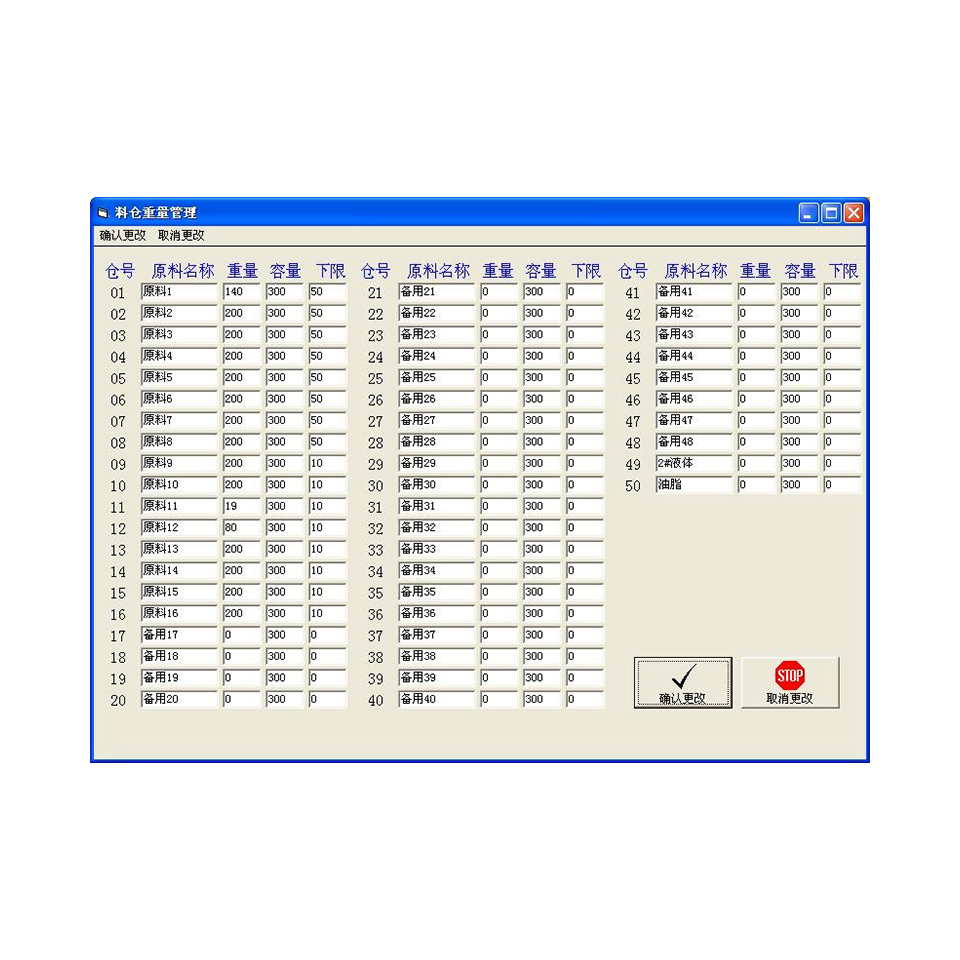Open the 取消更改 menu item

coord(181,235)
